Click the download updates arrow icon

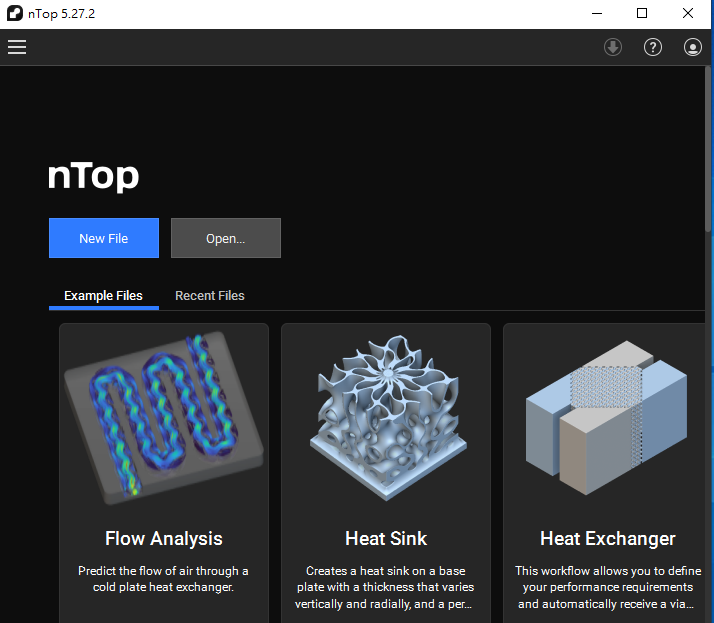click(613, 47)
